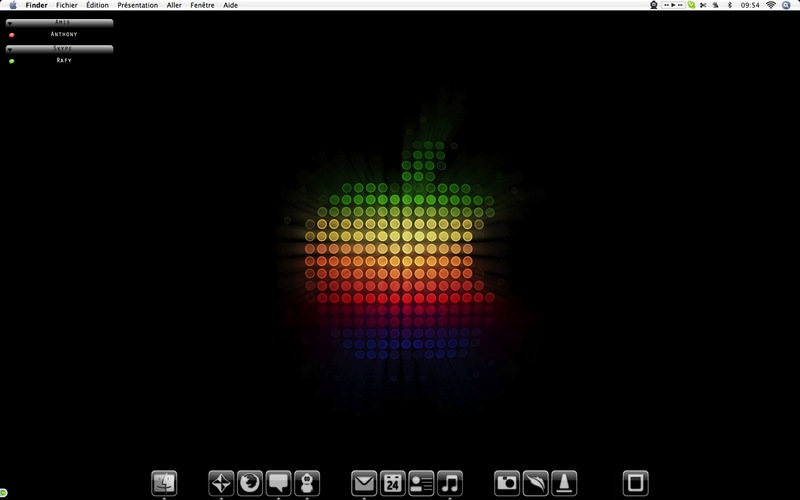800x500 pixels.
Task: Open the Aide menu
Action: [x=231, y=5]
